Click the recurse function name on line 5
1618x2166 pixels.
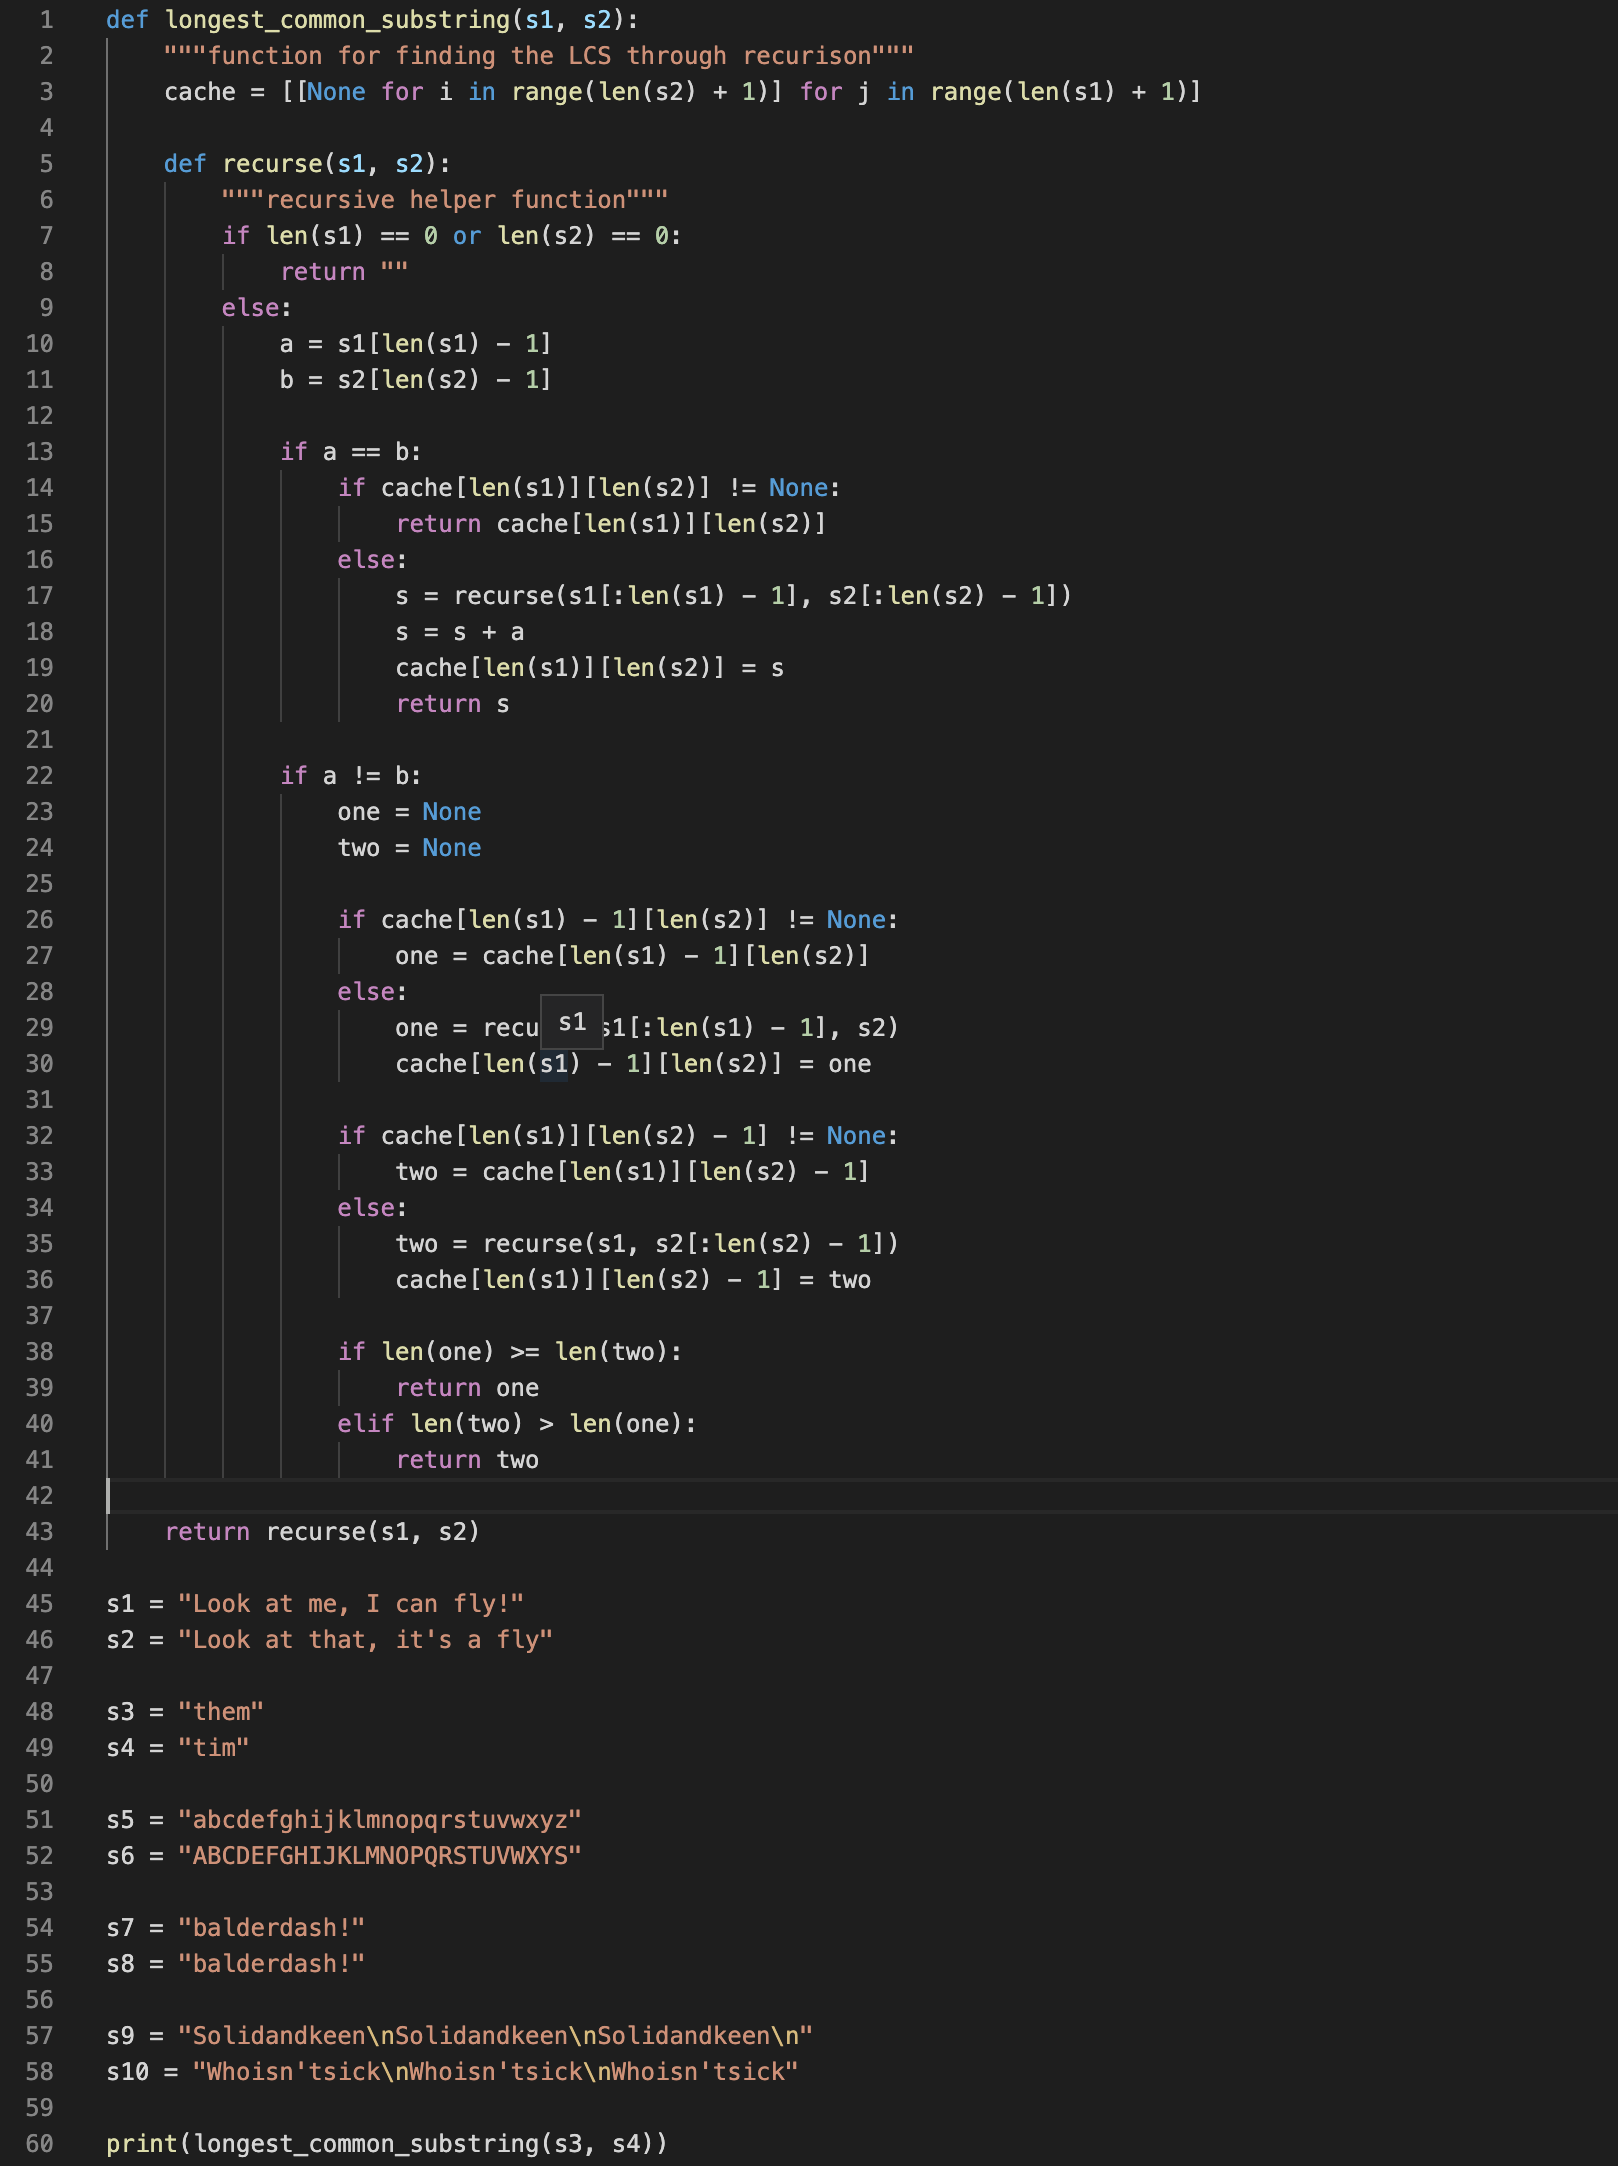pyautogui.click(x=272, y=164)
